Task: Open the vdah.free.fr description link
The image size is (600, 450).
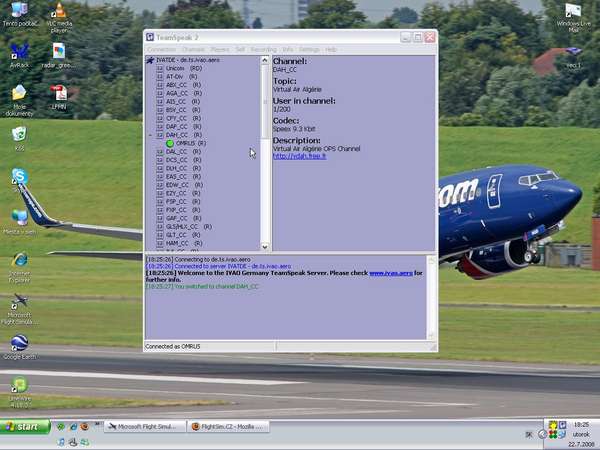Action: tap(300, 156)
